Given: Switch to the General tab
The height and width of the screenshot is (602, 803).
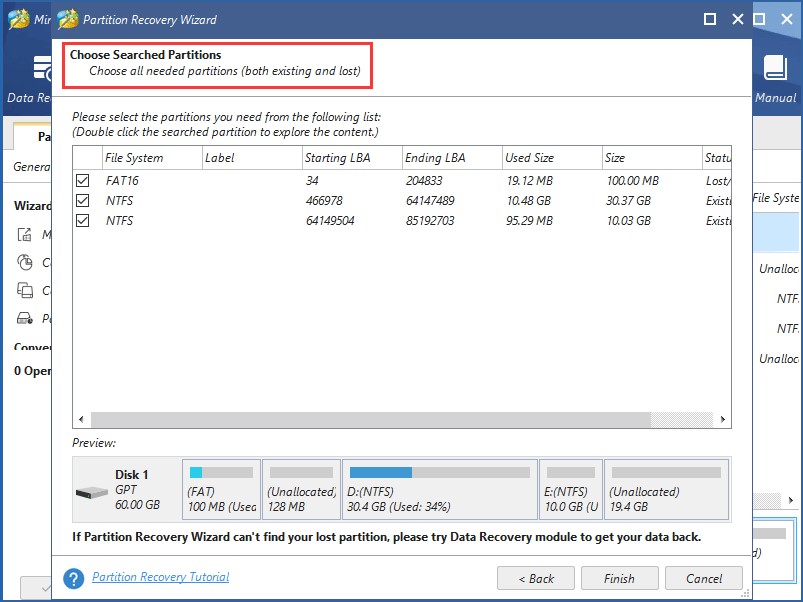Looking at the screenshot, I should click(x=29, y=168).
